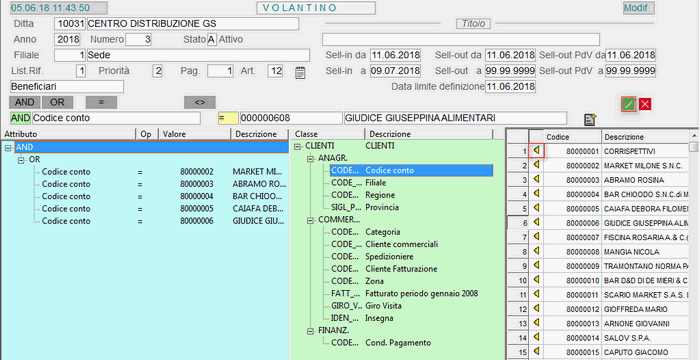Image resolution: width=700 pixels, height=360 pixels.
Task: Click the Stato field showing A
Action: point(212,39)
